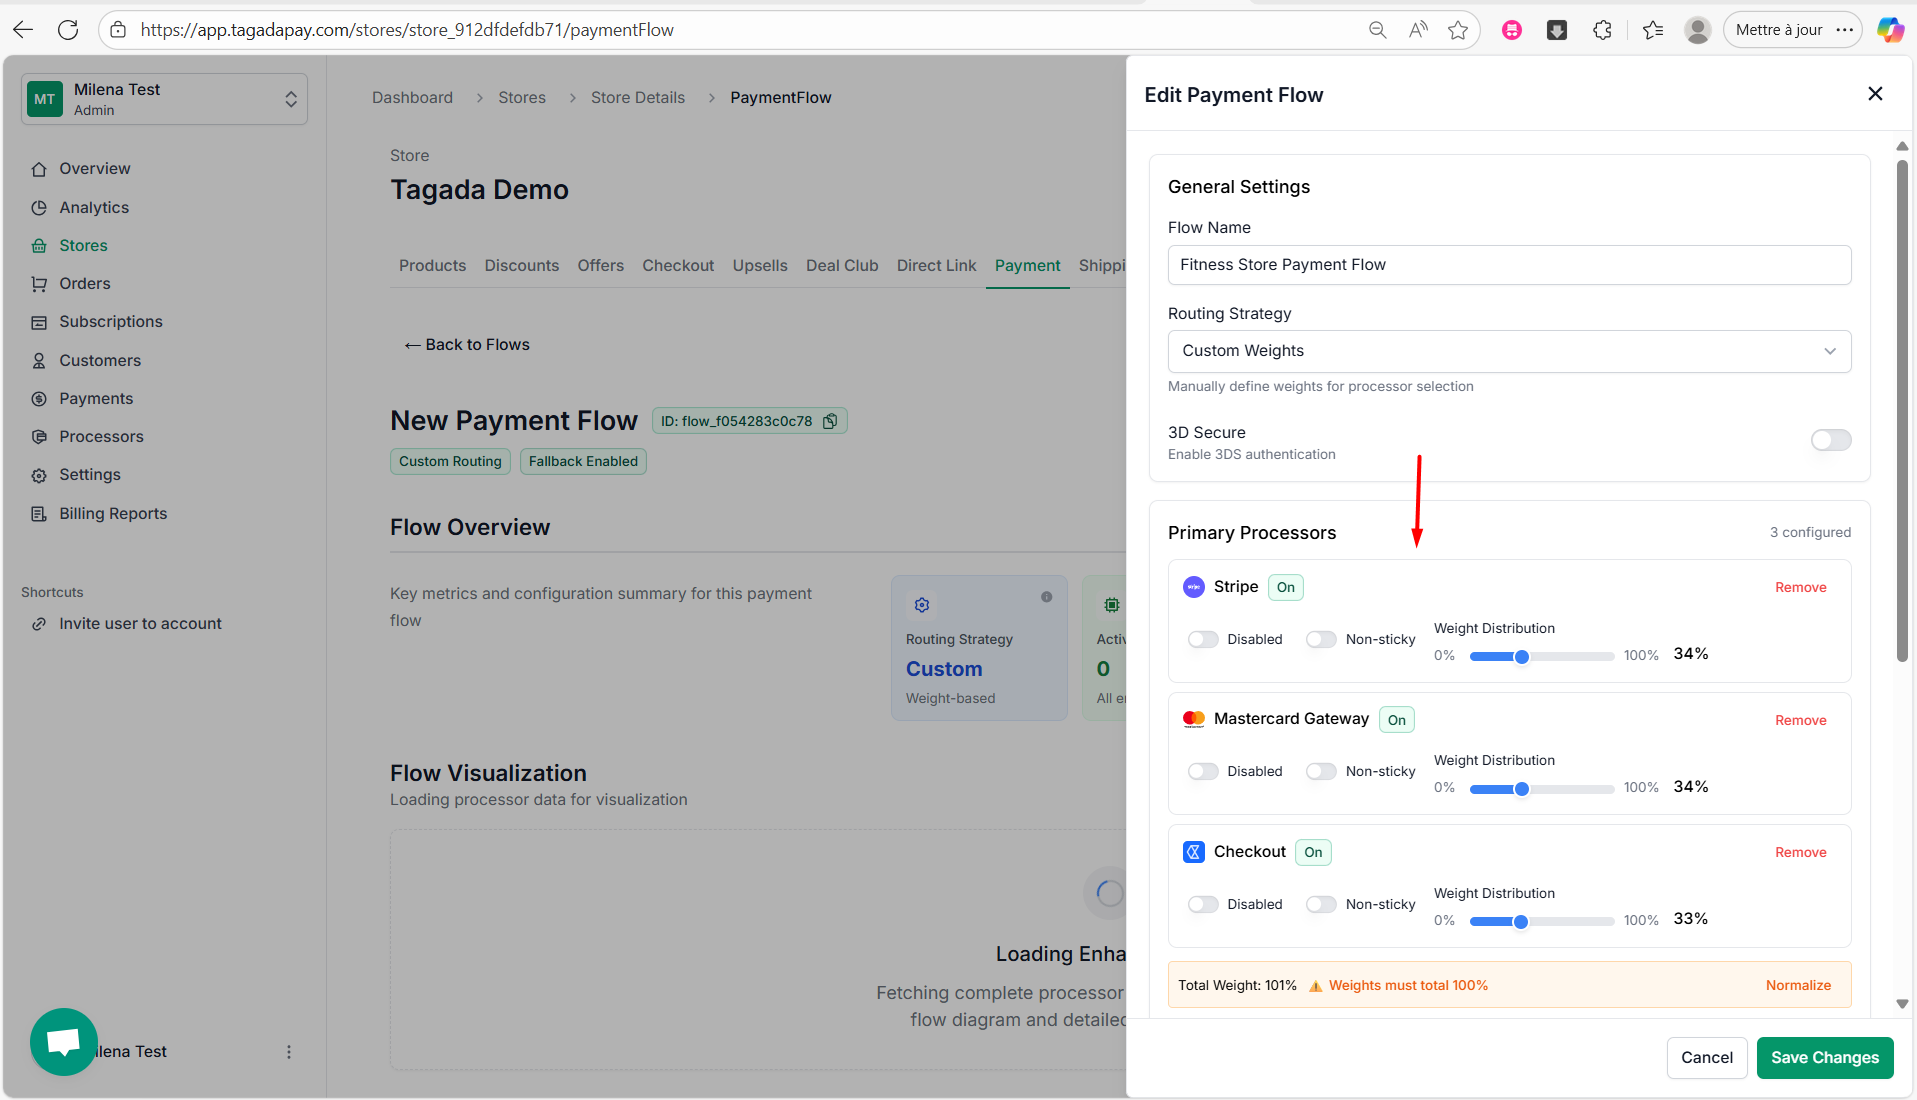The image size is (1917, 1100).
Task: Copy the flow ID to clipboard
Action: coord(830,421)
